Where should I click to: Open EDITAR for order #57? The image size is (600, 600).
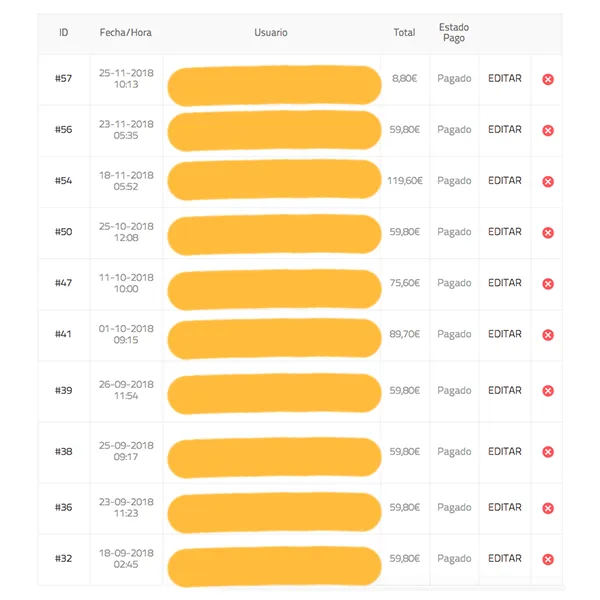pyautogui.click(x=505, y=78)
